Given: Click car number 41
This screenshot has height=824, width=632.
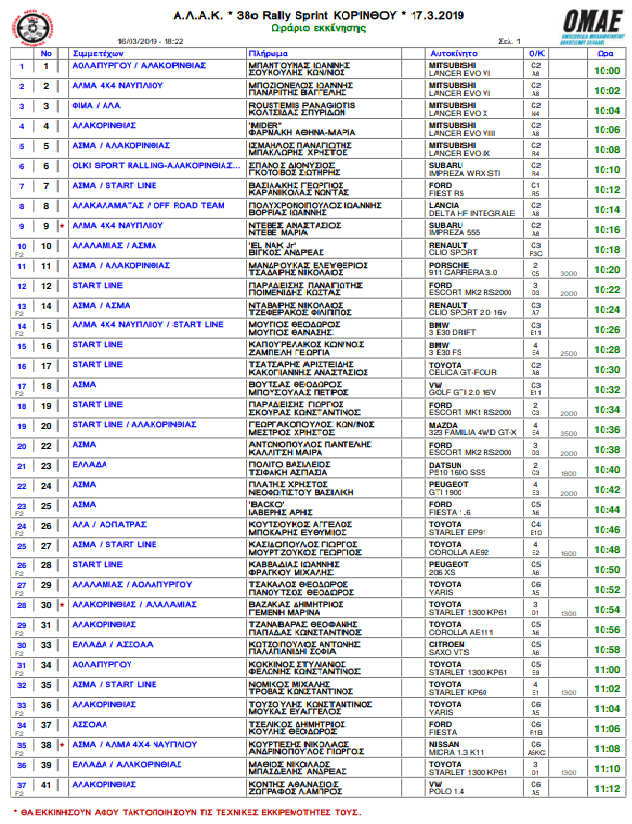Looking at the screenshot, I should pos(46,785).
